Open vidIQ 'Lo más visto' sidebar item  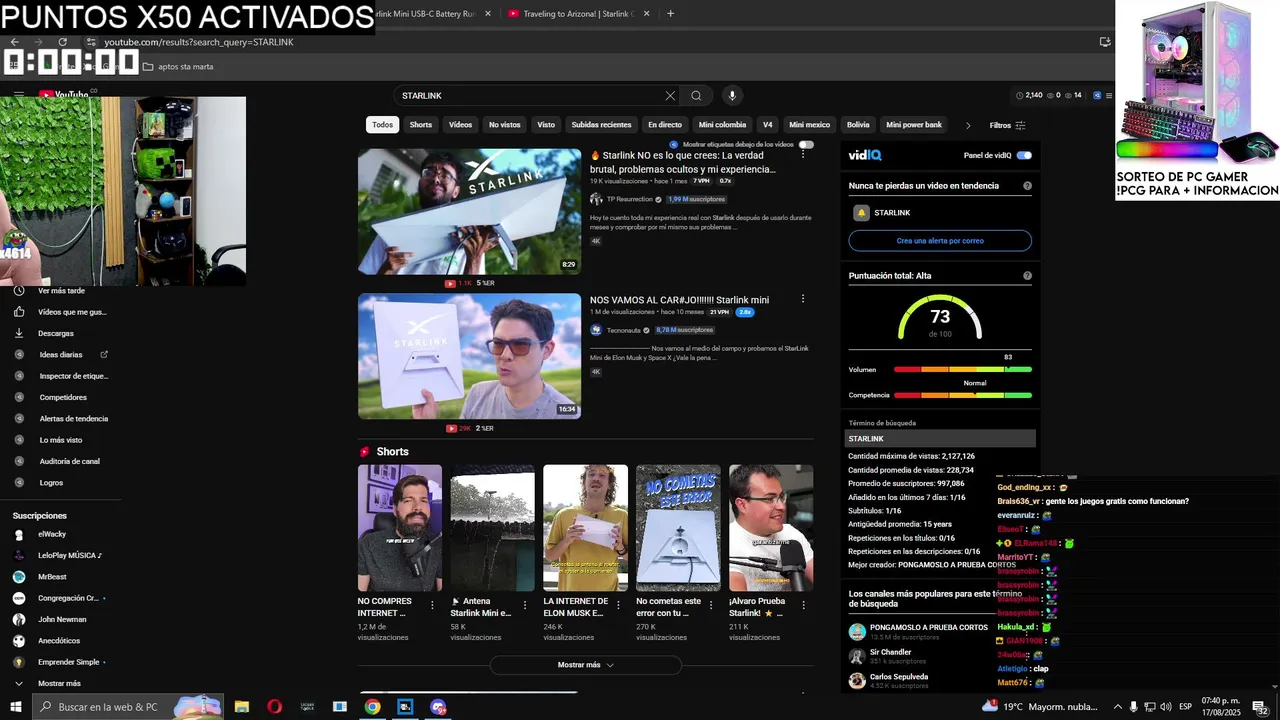(60, 440)
